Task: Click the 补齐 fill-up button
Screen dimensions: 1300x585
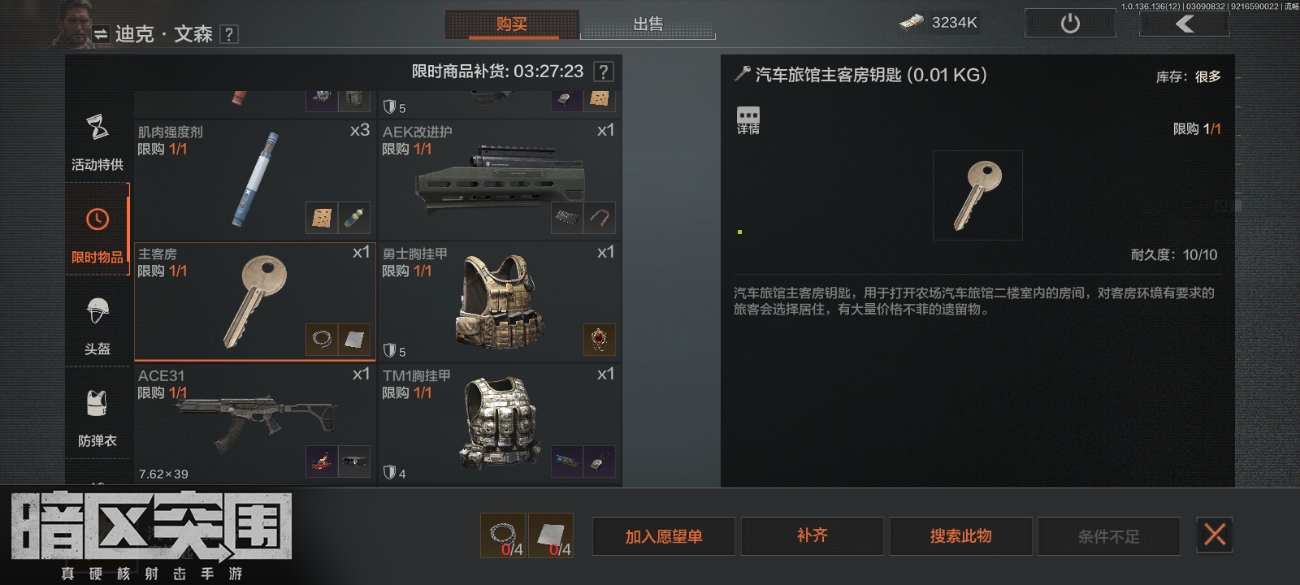Action: 812,536
